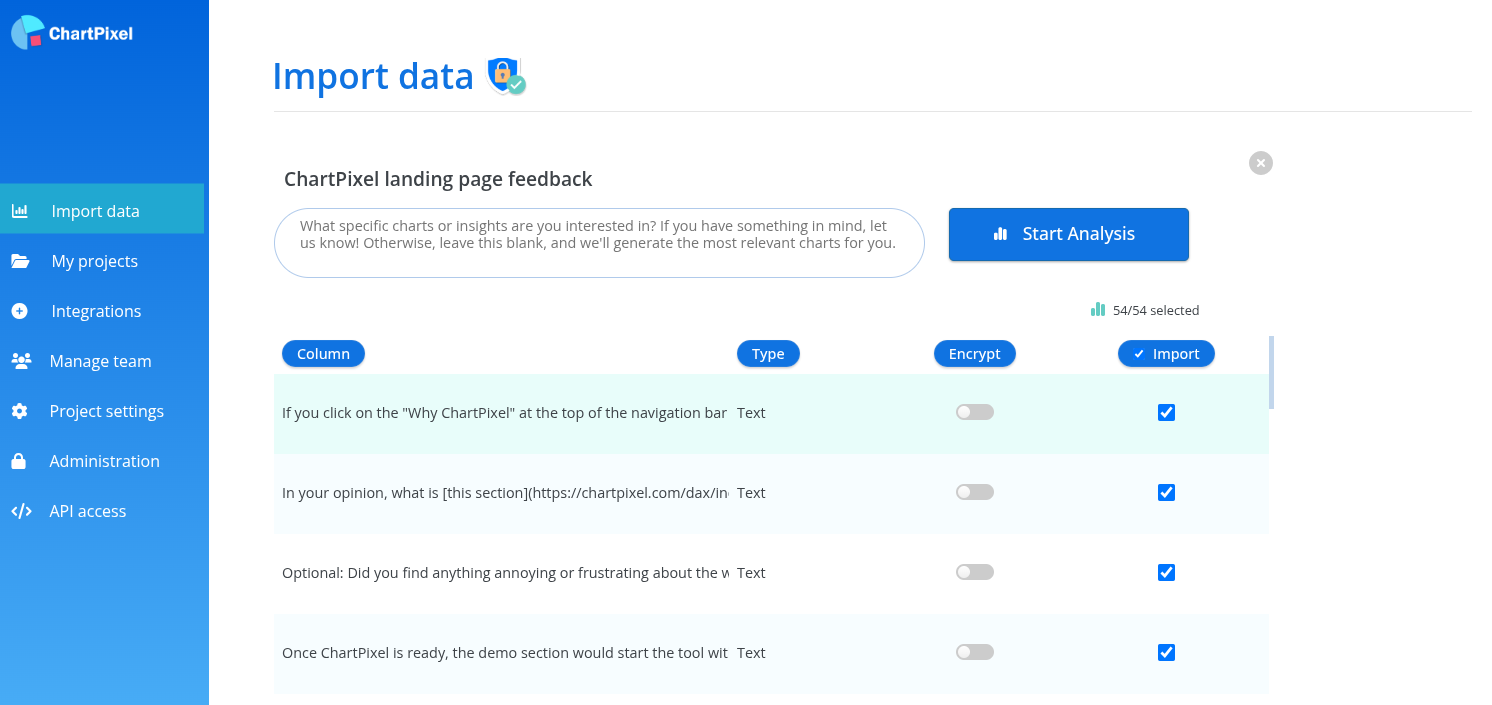Click the Text type of "Optional: Did you find" row

[x=751, y=573]
